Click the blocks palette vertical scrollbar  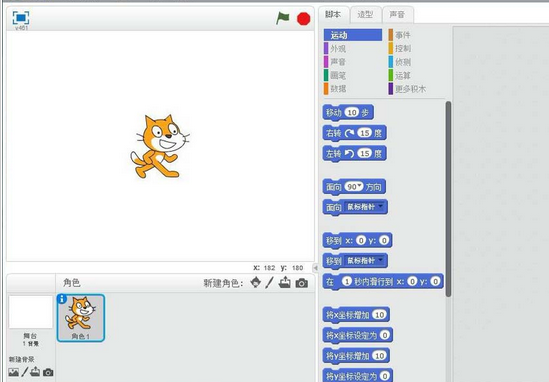[448, 199]
